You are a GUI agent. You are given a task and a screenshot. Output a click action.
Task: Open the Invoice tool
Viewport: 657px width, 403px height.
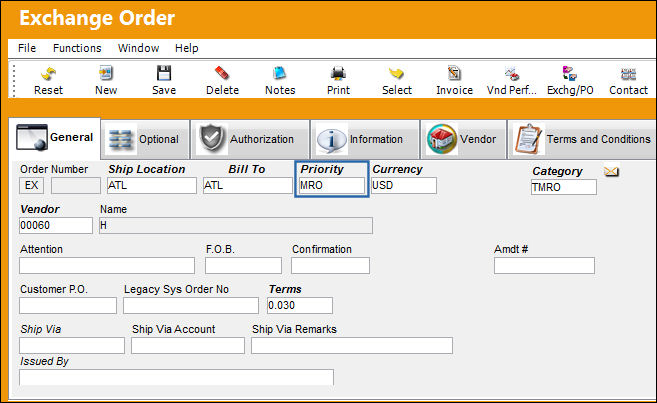click(x=454, y=80)
